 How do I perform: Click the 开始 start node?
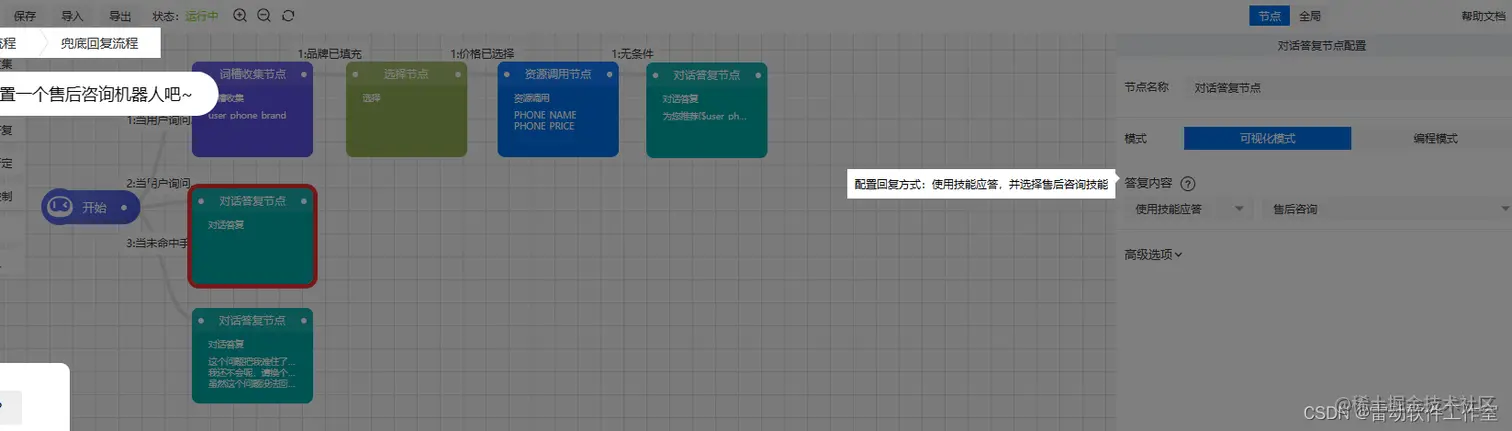click(x=91, y=207)
